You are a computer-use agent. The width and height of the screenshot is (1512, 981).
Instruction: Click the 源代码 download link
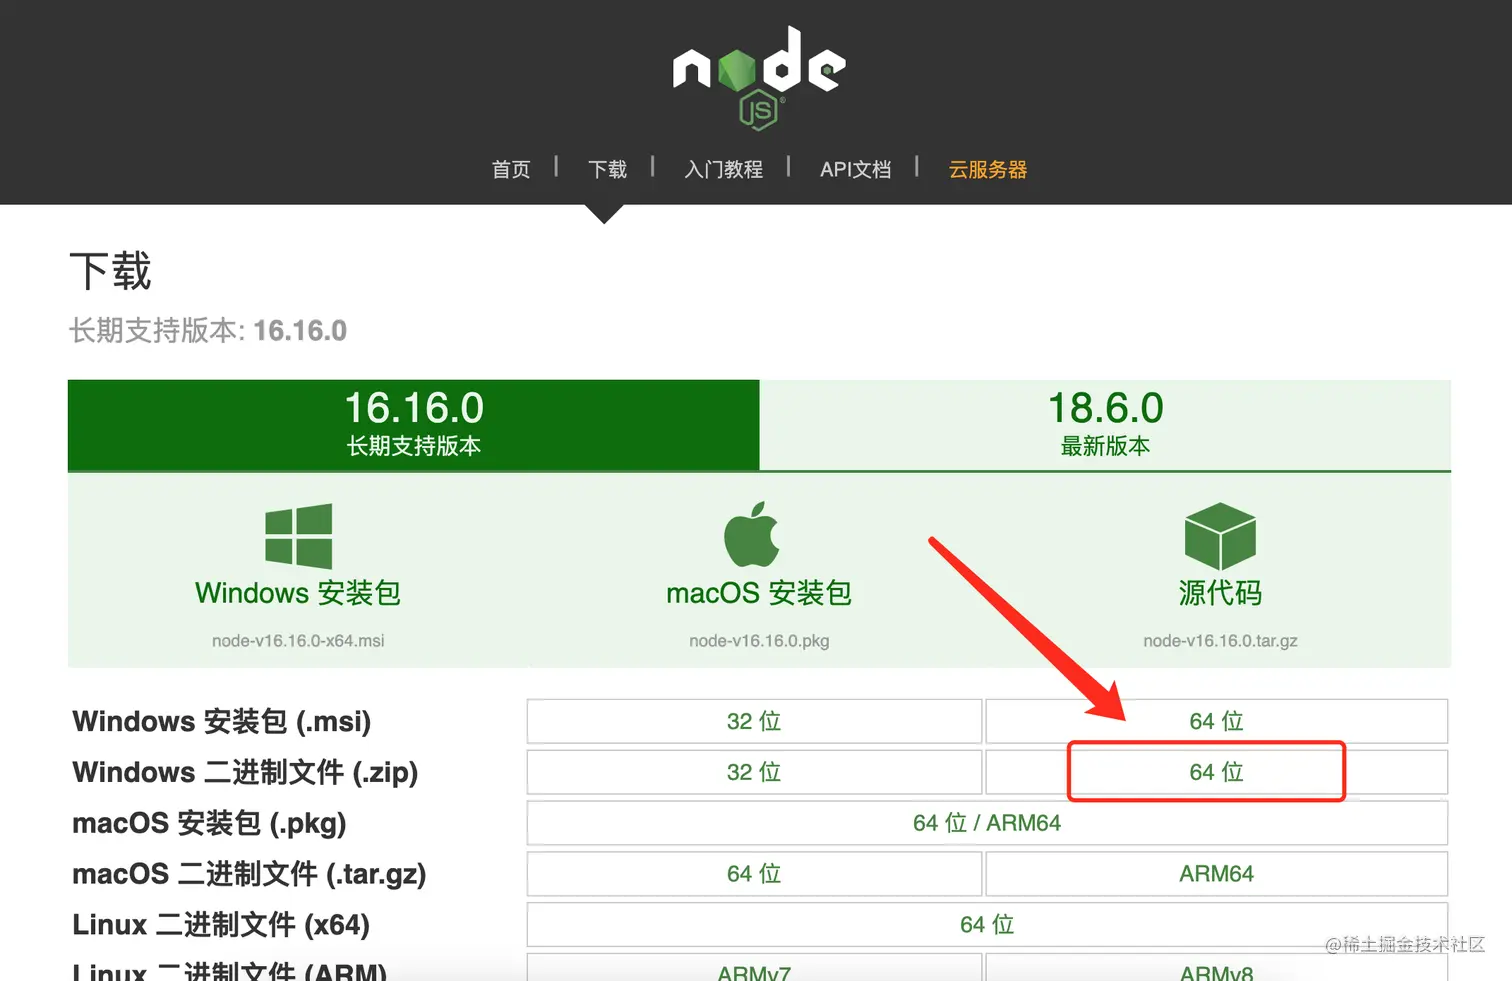pos(1220,593)
